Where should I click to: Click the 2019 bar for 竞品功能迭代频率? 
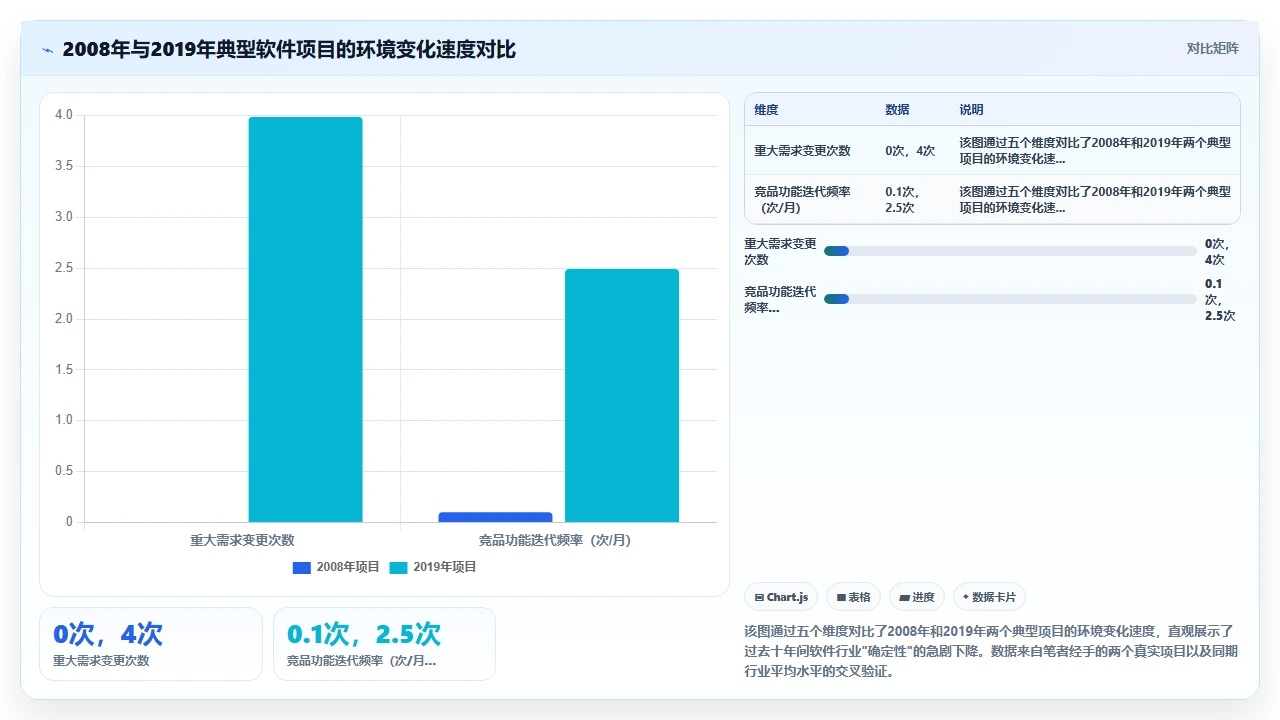pyautogui.click(x=622, y=395)
